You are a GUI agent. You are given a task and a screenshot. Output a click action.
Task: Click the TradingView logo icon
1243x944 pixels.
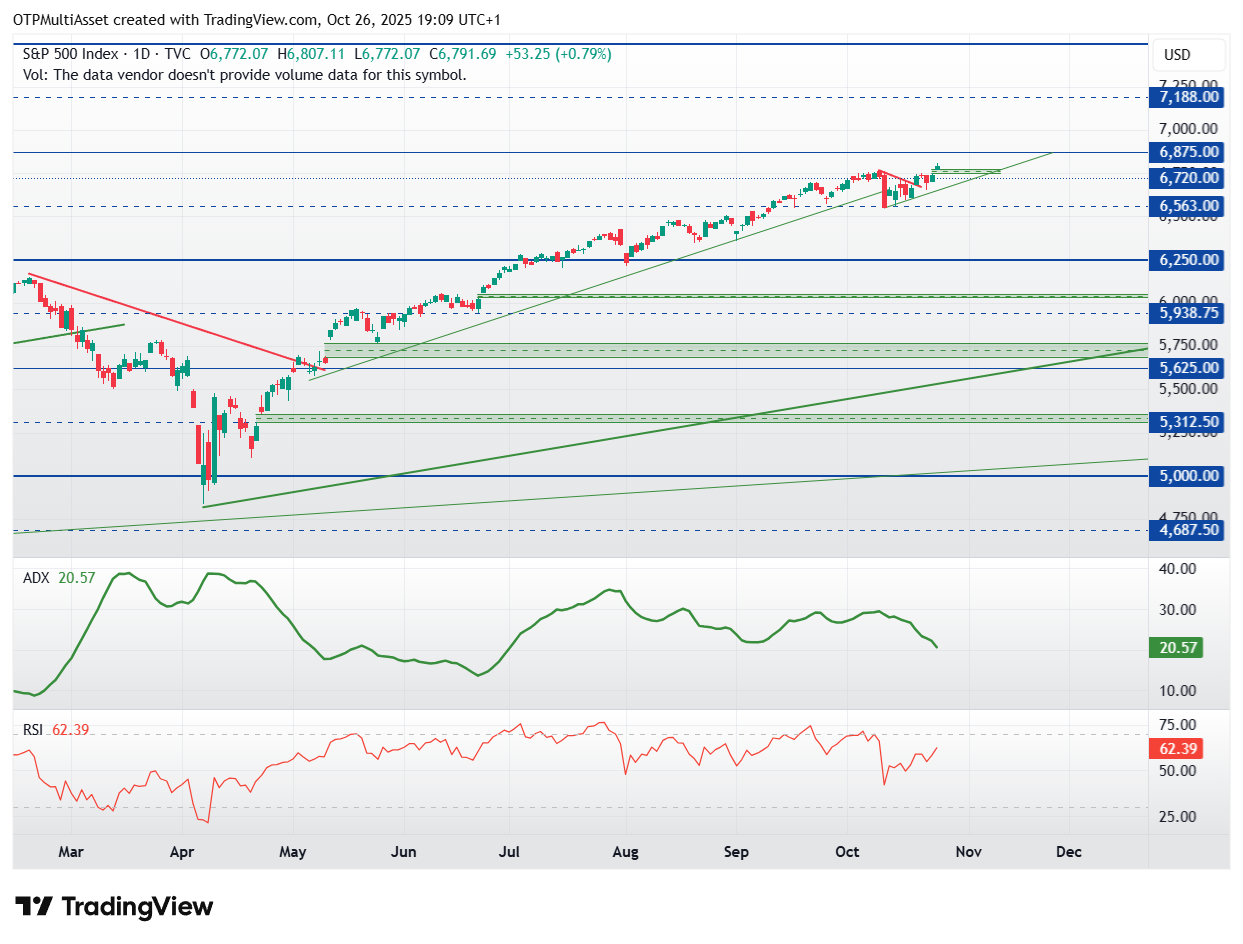pyautogui.click(x=34, y=907)
